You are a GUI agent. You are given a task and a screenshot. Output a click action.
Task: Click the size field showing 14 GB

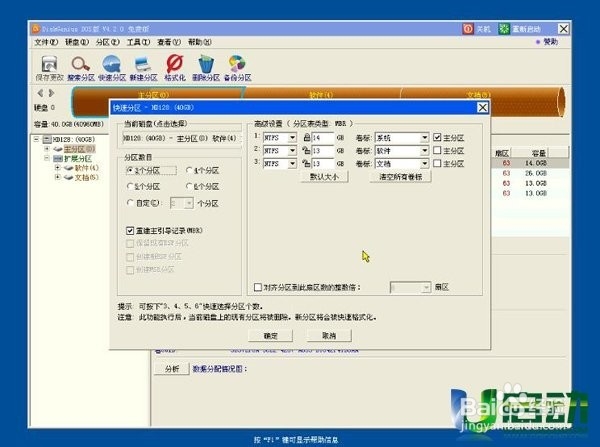pos(323,138)
